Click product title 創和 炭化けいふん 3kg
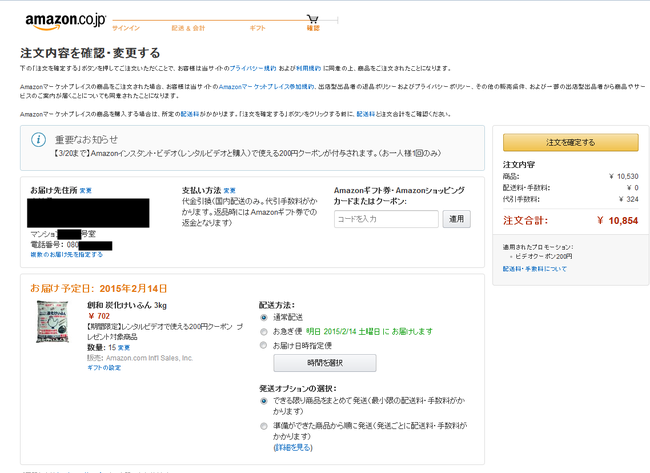 [x=127, y=305]
